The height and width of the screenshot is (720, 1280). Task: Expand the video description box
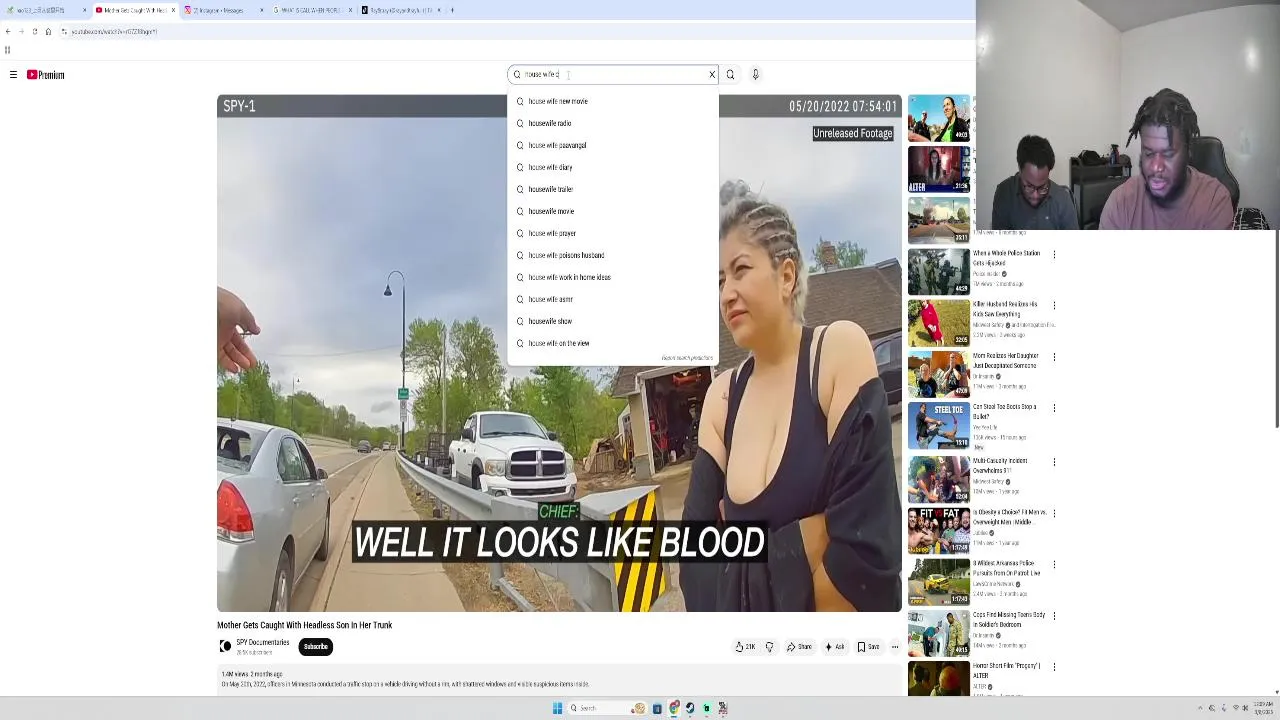(560, 680)
